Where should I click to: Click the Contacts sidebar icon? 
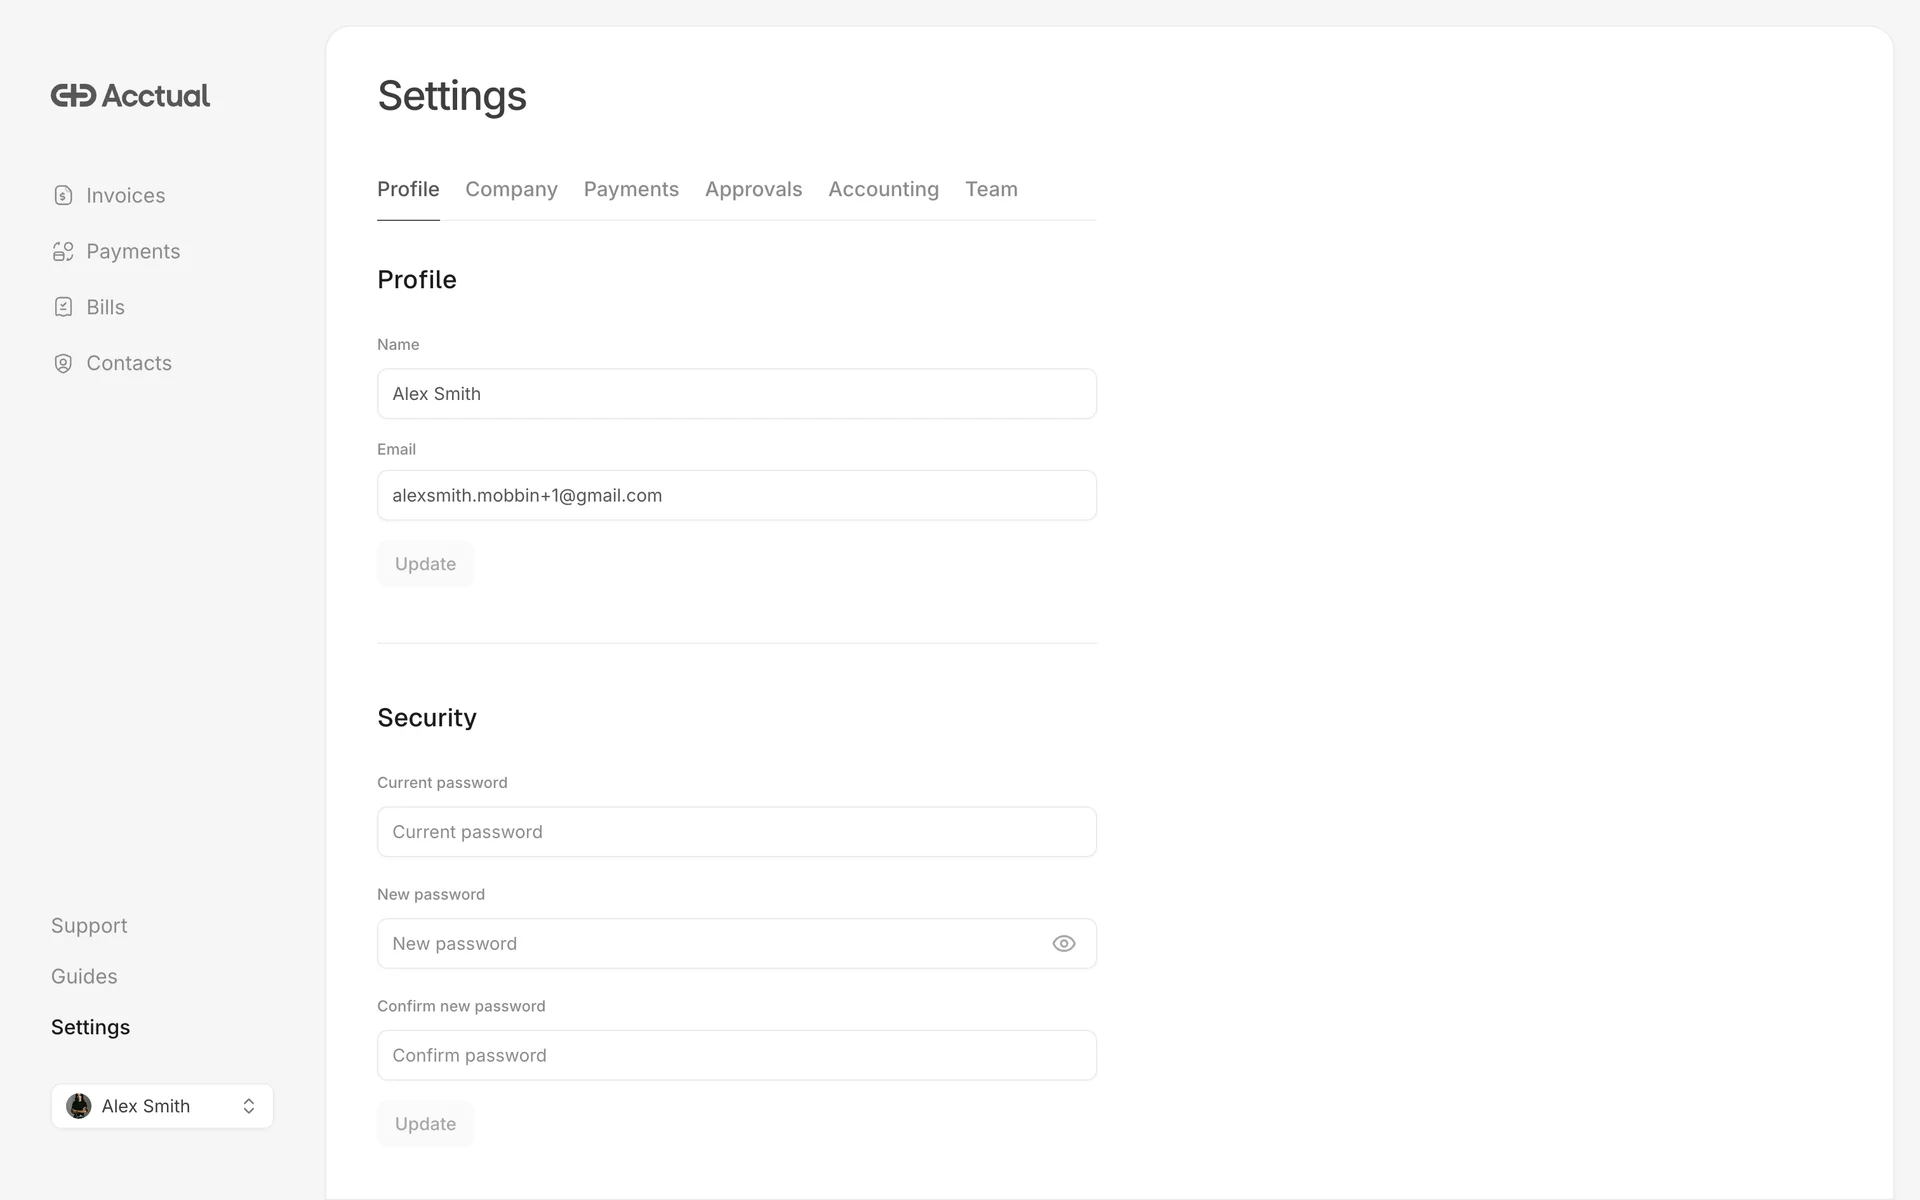click(63, 364)
